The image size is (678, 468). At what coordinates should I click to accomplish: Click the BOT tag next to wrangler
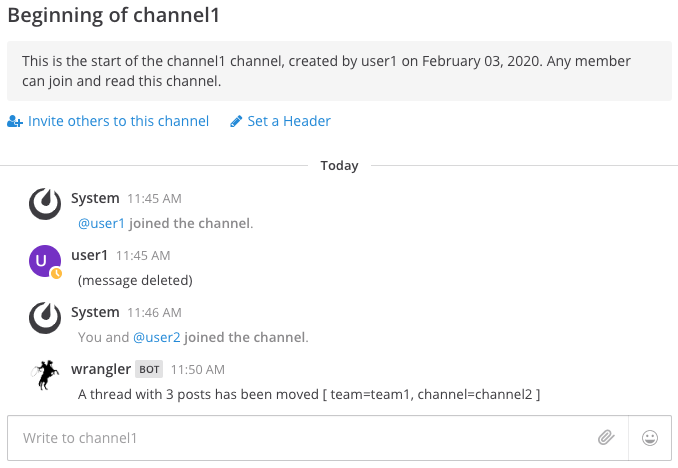[149, 369]
